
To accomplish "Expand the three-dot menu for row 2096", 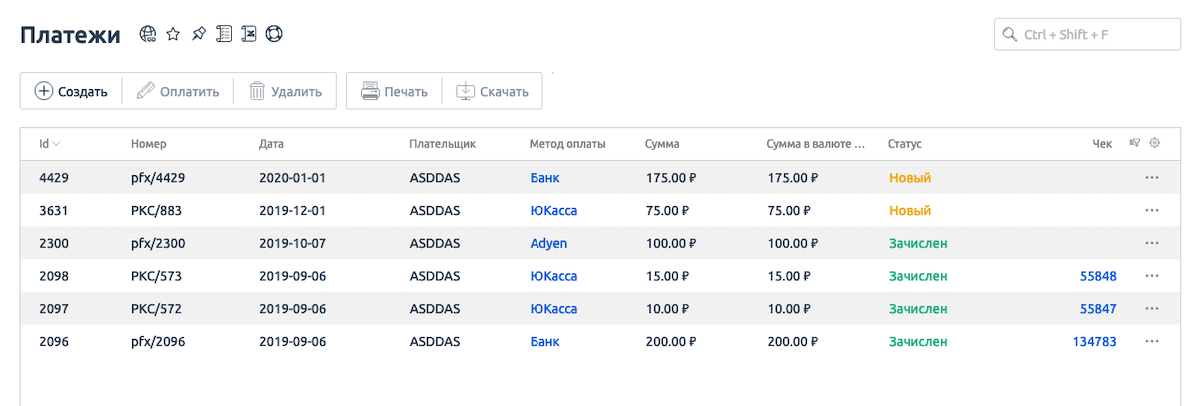I will point(1152,342).
